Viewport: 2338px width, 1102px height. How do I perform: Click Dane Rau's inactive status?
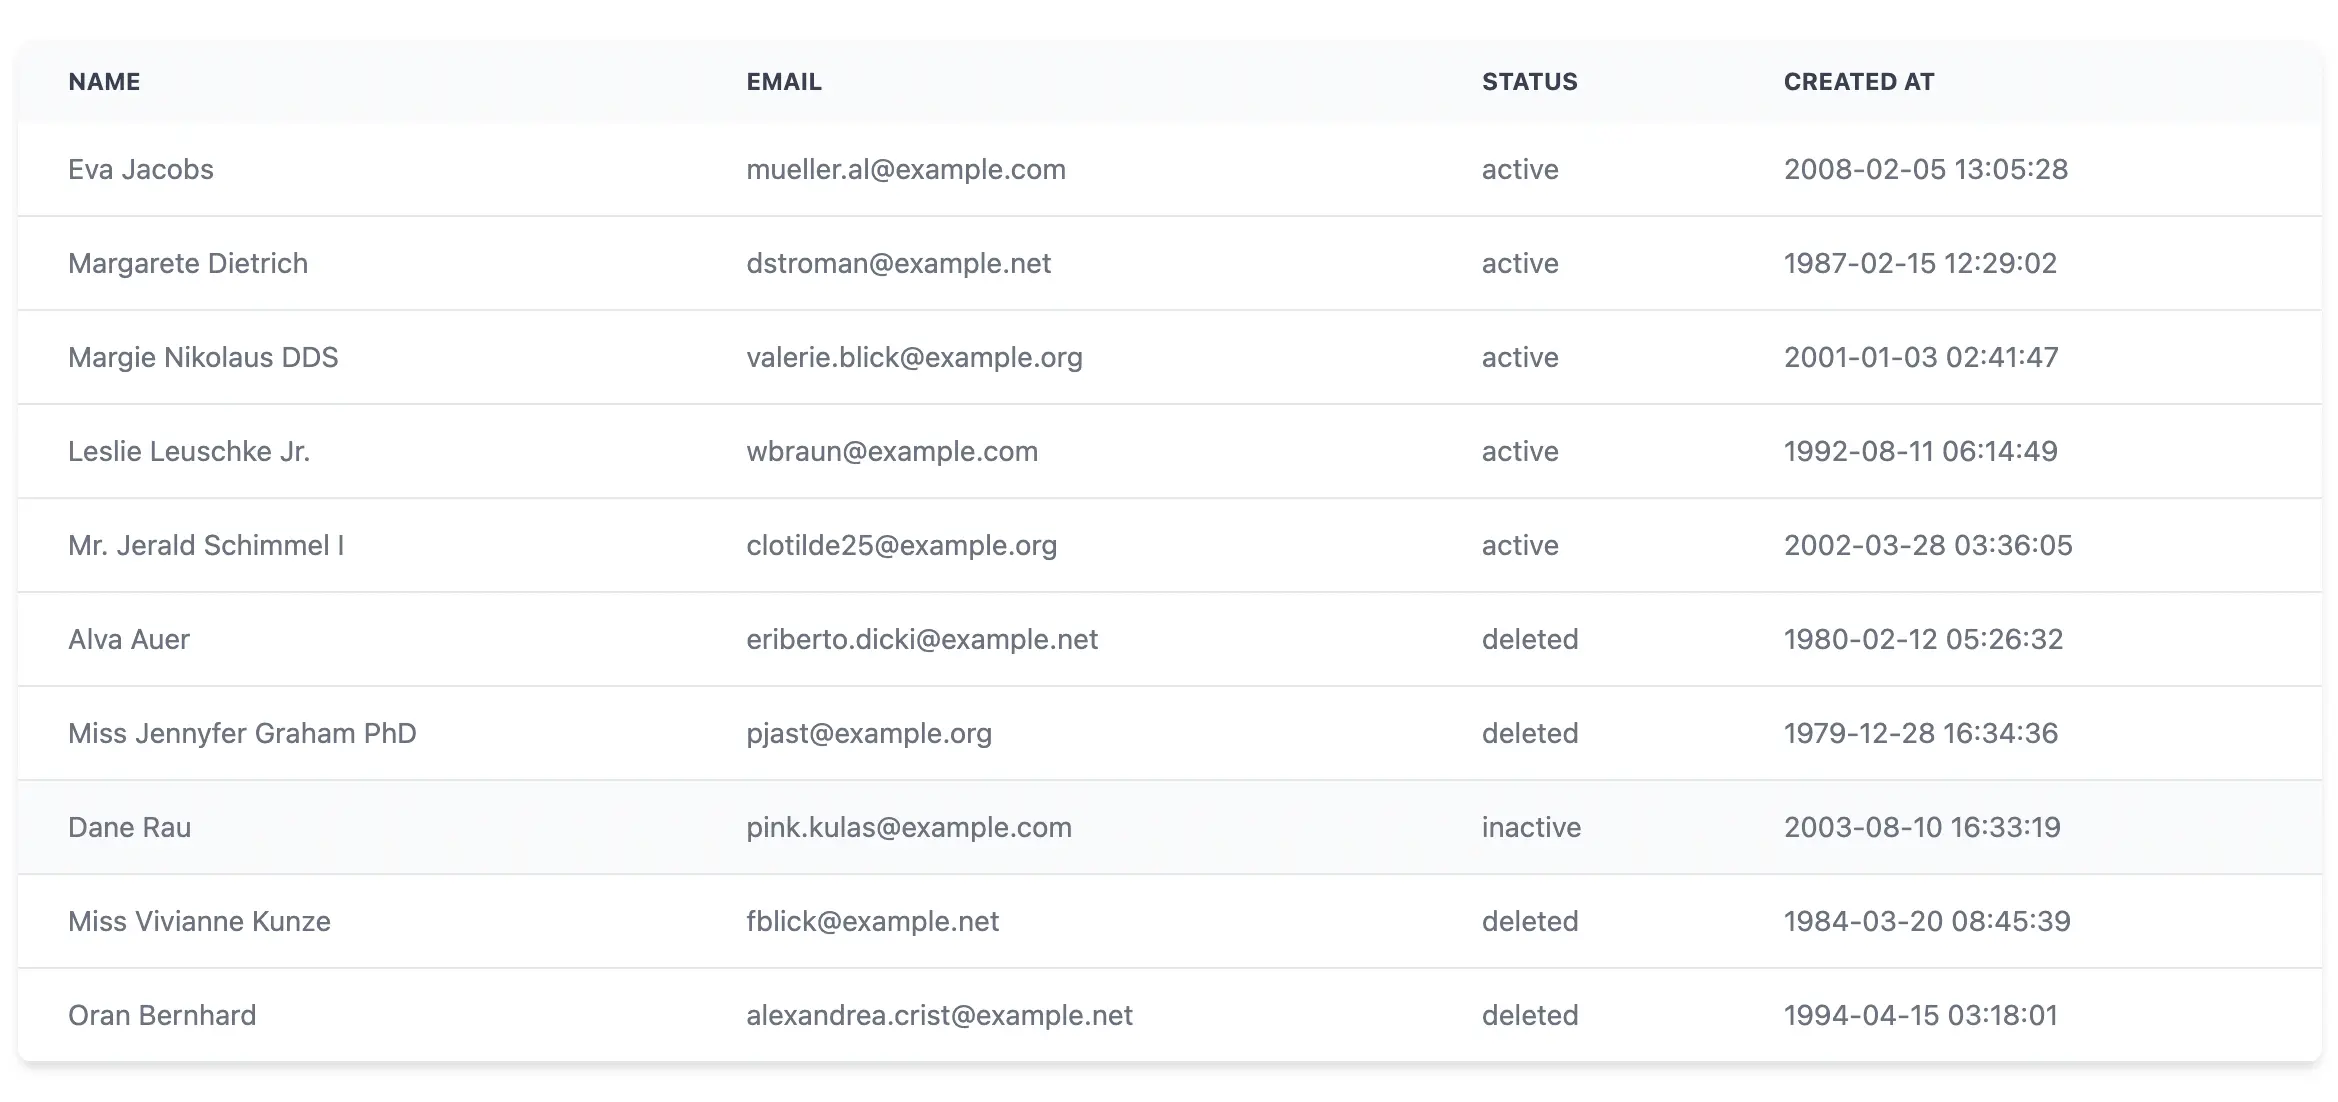click(x=1531, y=828)
